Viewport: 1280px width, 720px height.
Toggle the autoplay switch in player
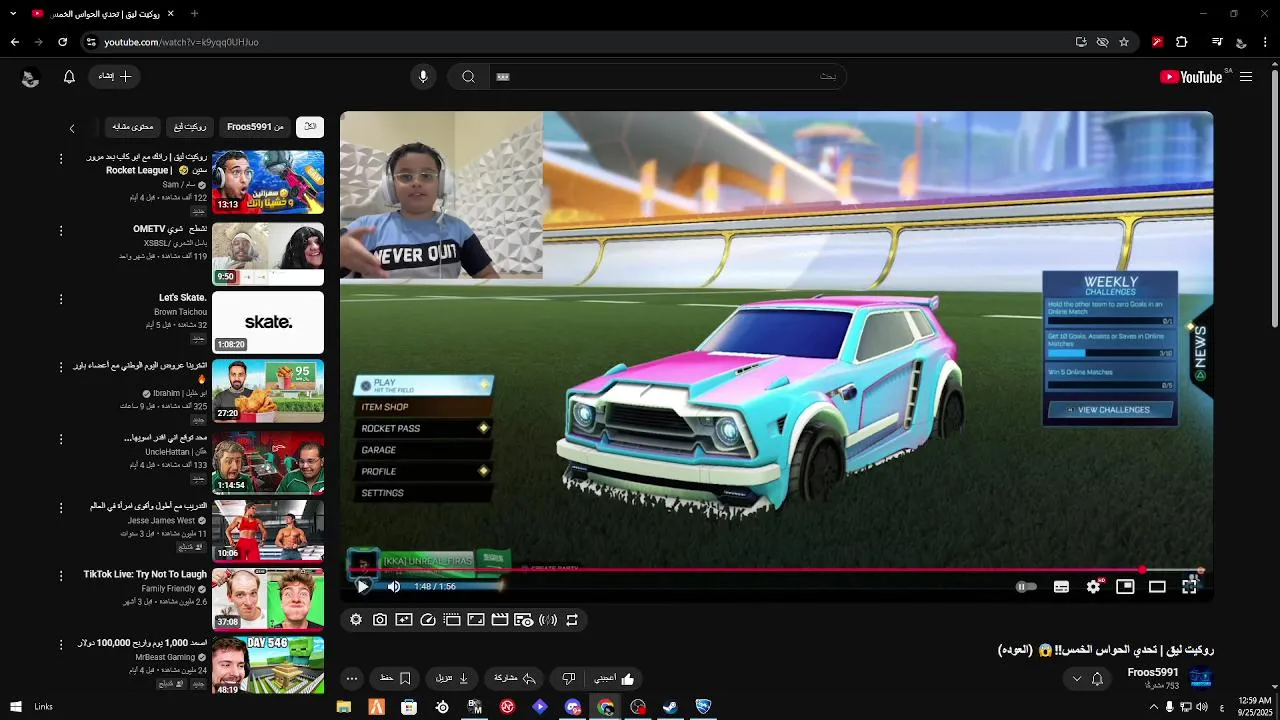(x=1027, y=587)
